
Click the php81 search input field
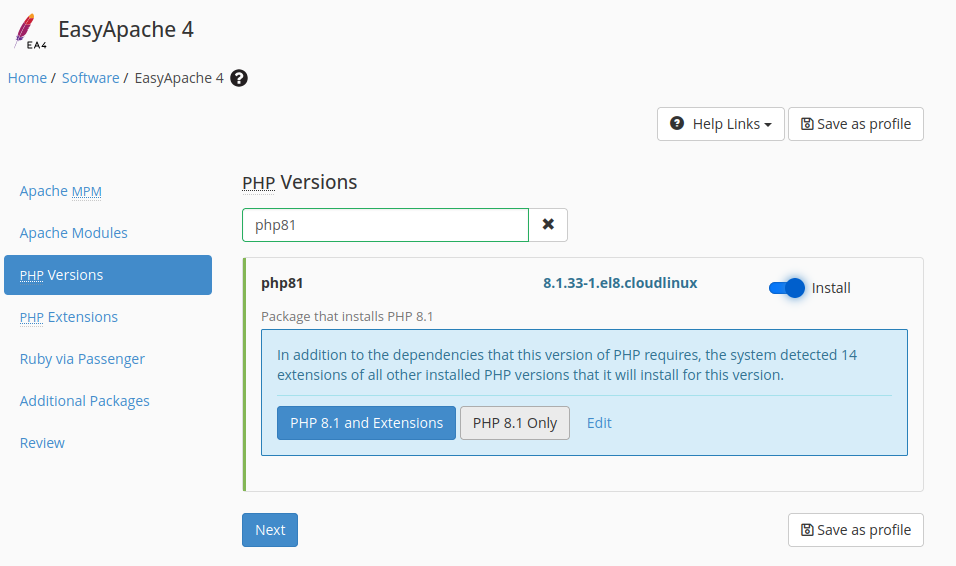385,225
